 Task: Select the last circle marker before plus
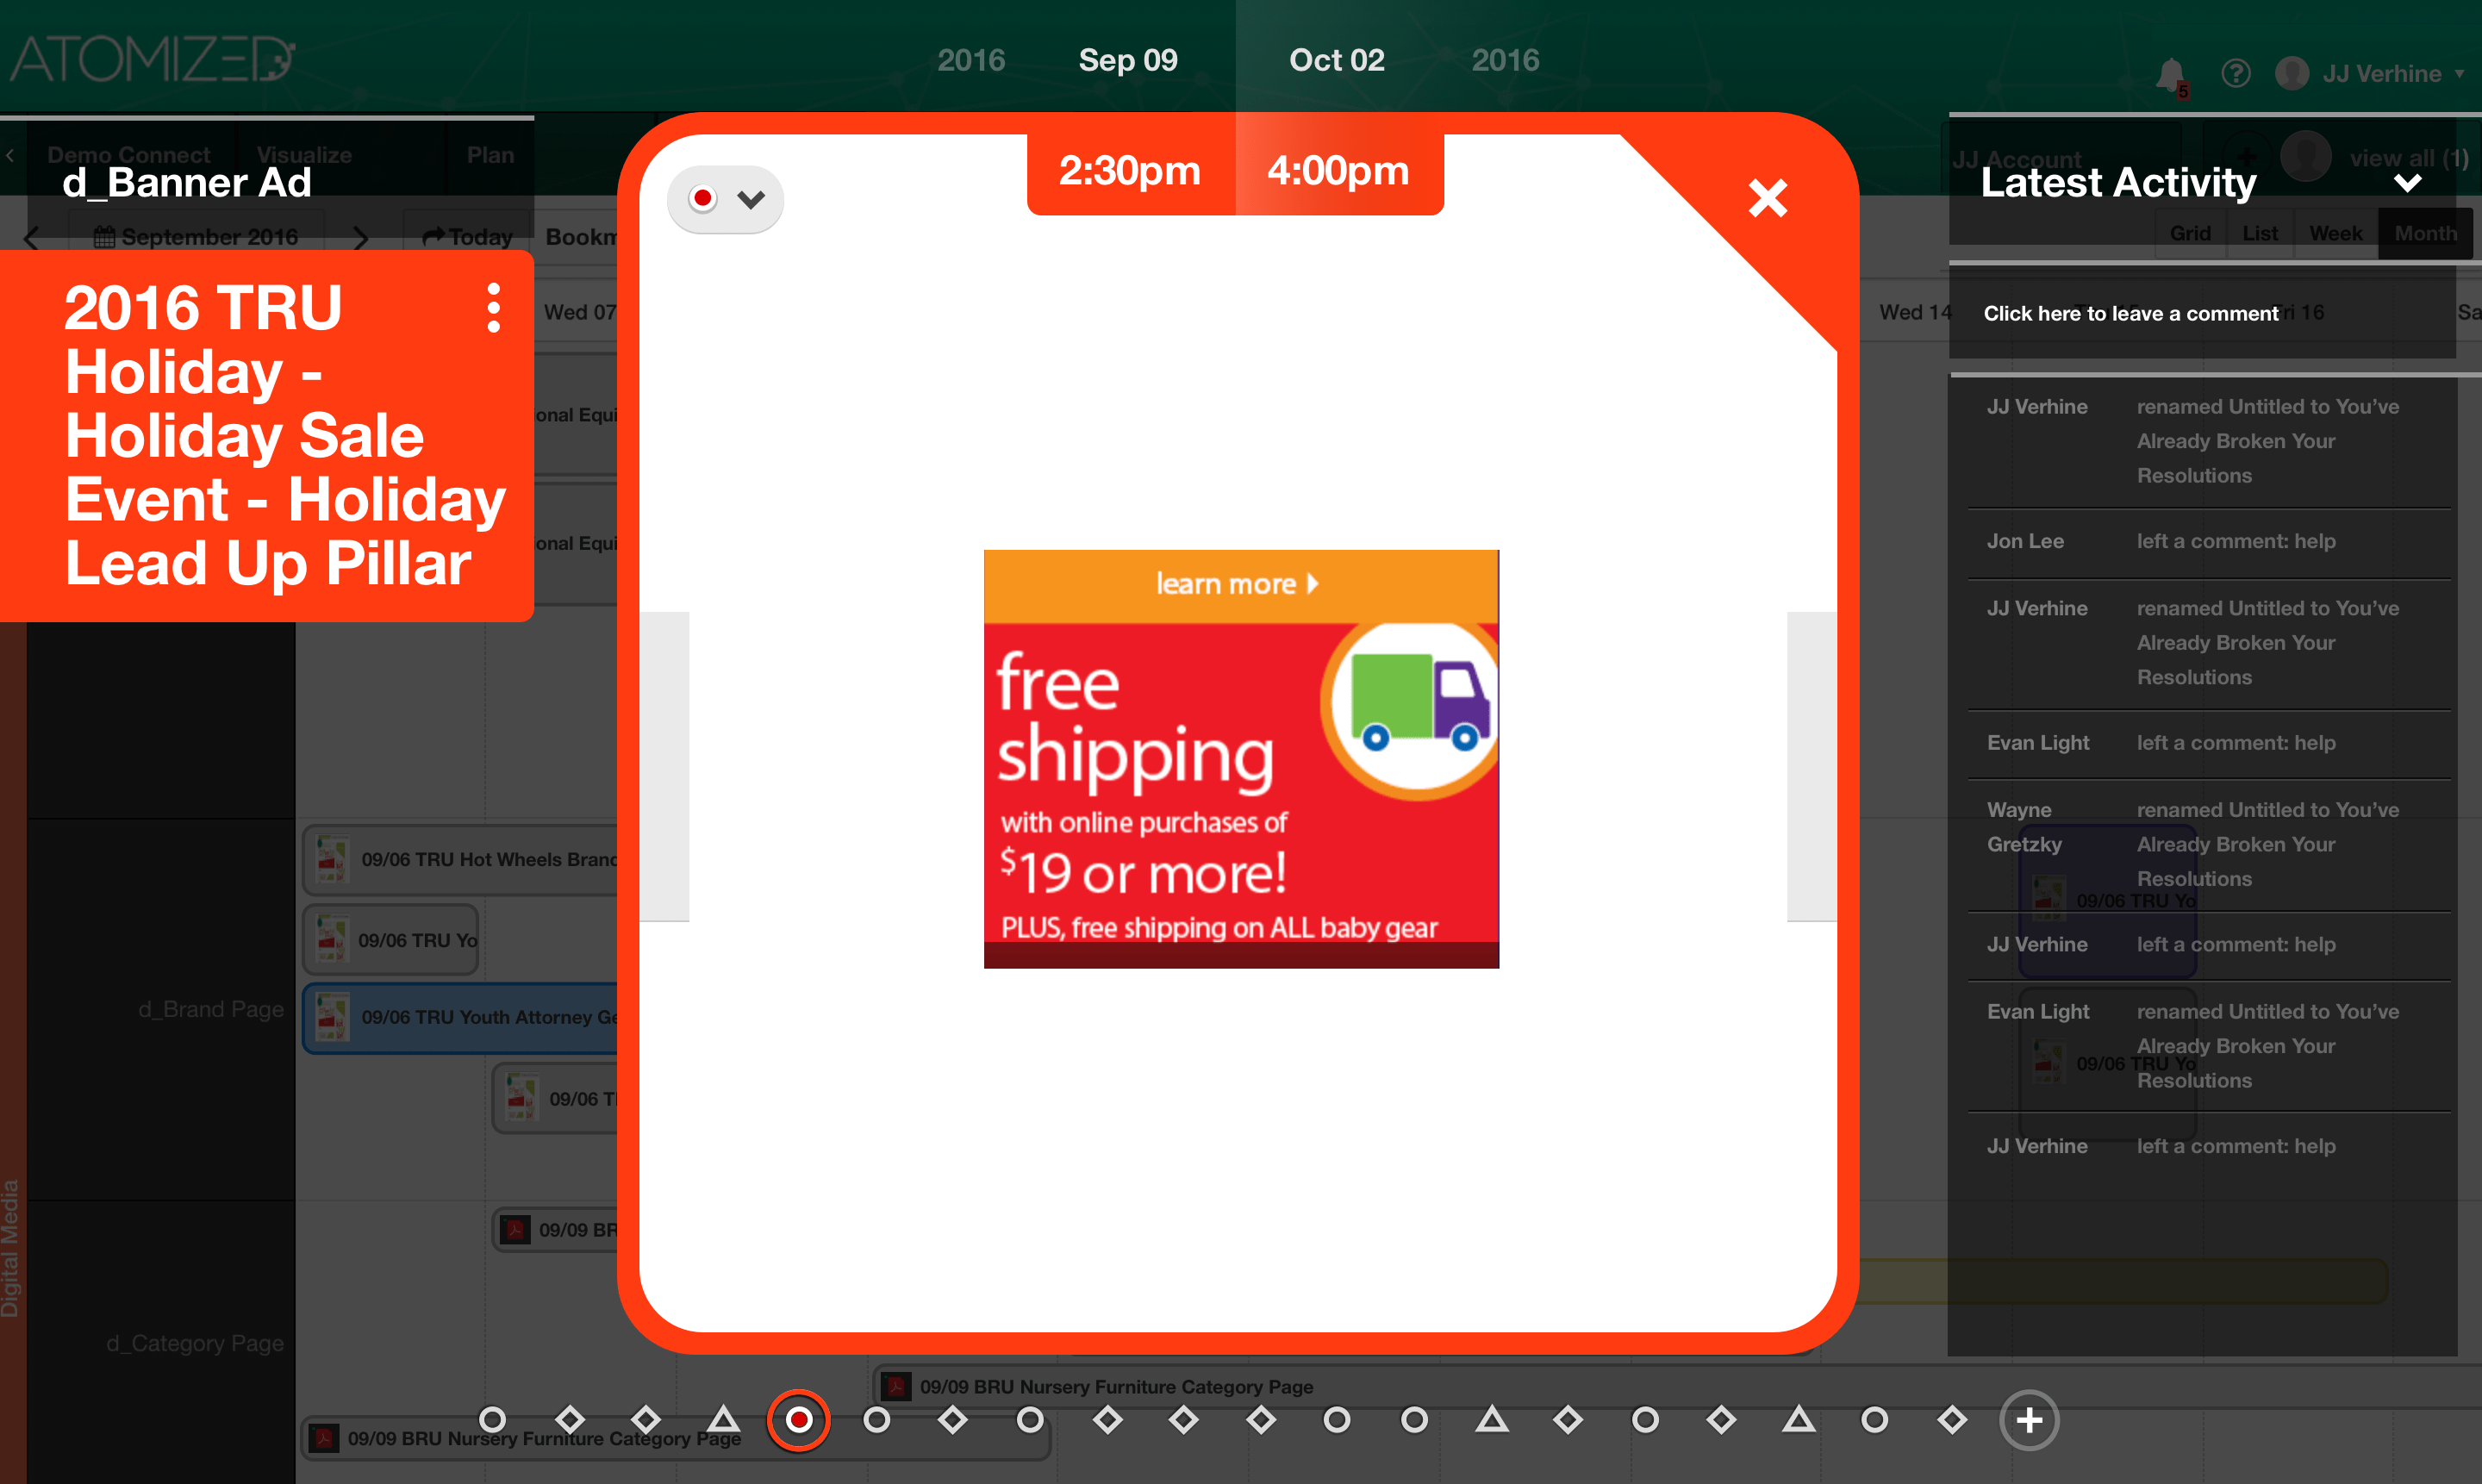point(1874,1419)
